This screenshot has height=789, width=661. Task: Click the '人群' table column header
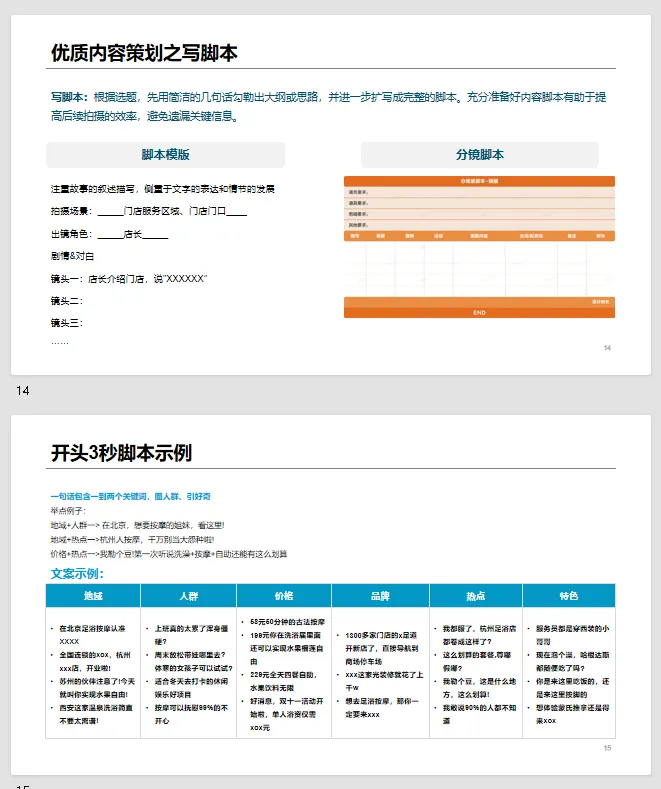189,596
